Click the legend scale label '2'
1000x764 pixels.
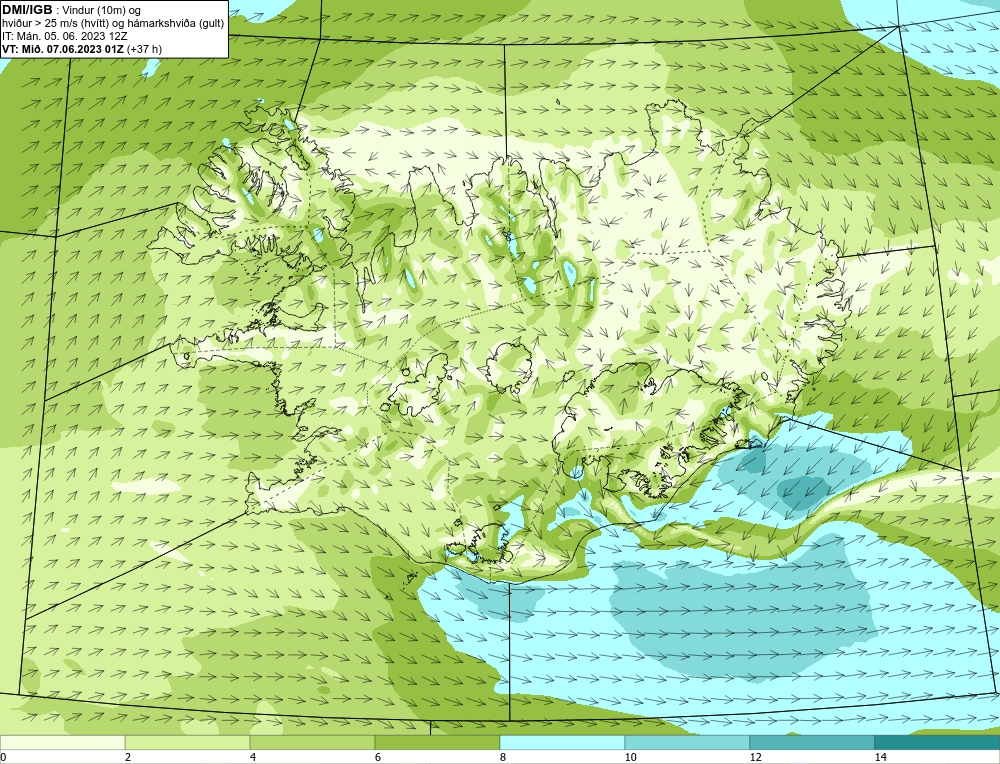point(128,757)
